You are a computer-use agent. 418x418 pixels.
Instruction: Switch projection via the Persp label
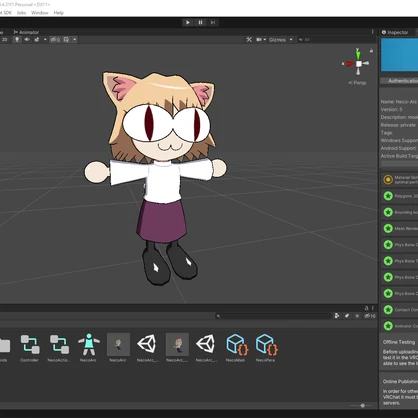click(x=358, y=83)
